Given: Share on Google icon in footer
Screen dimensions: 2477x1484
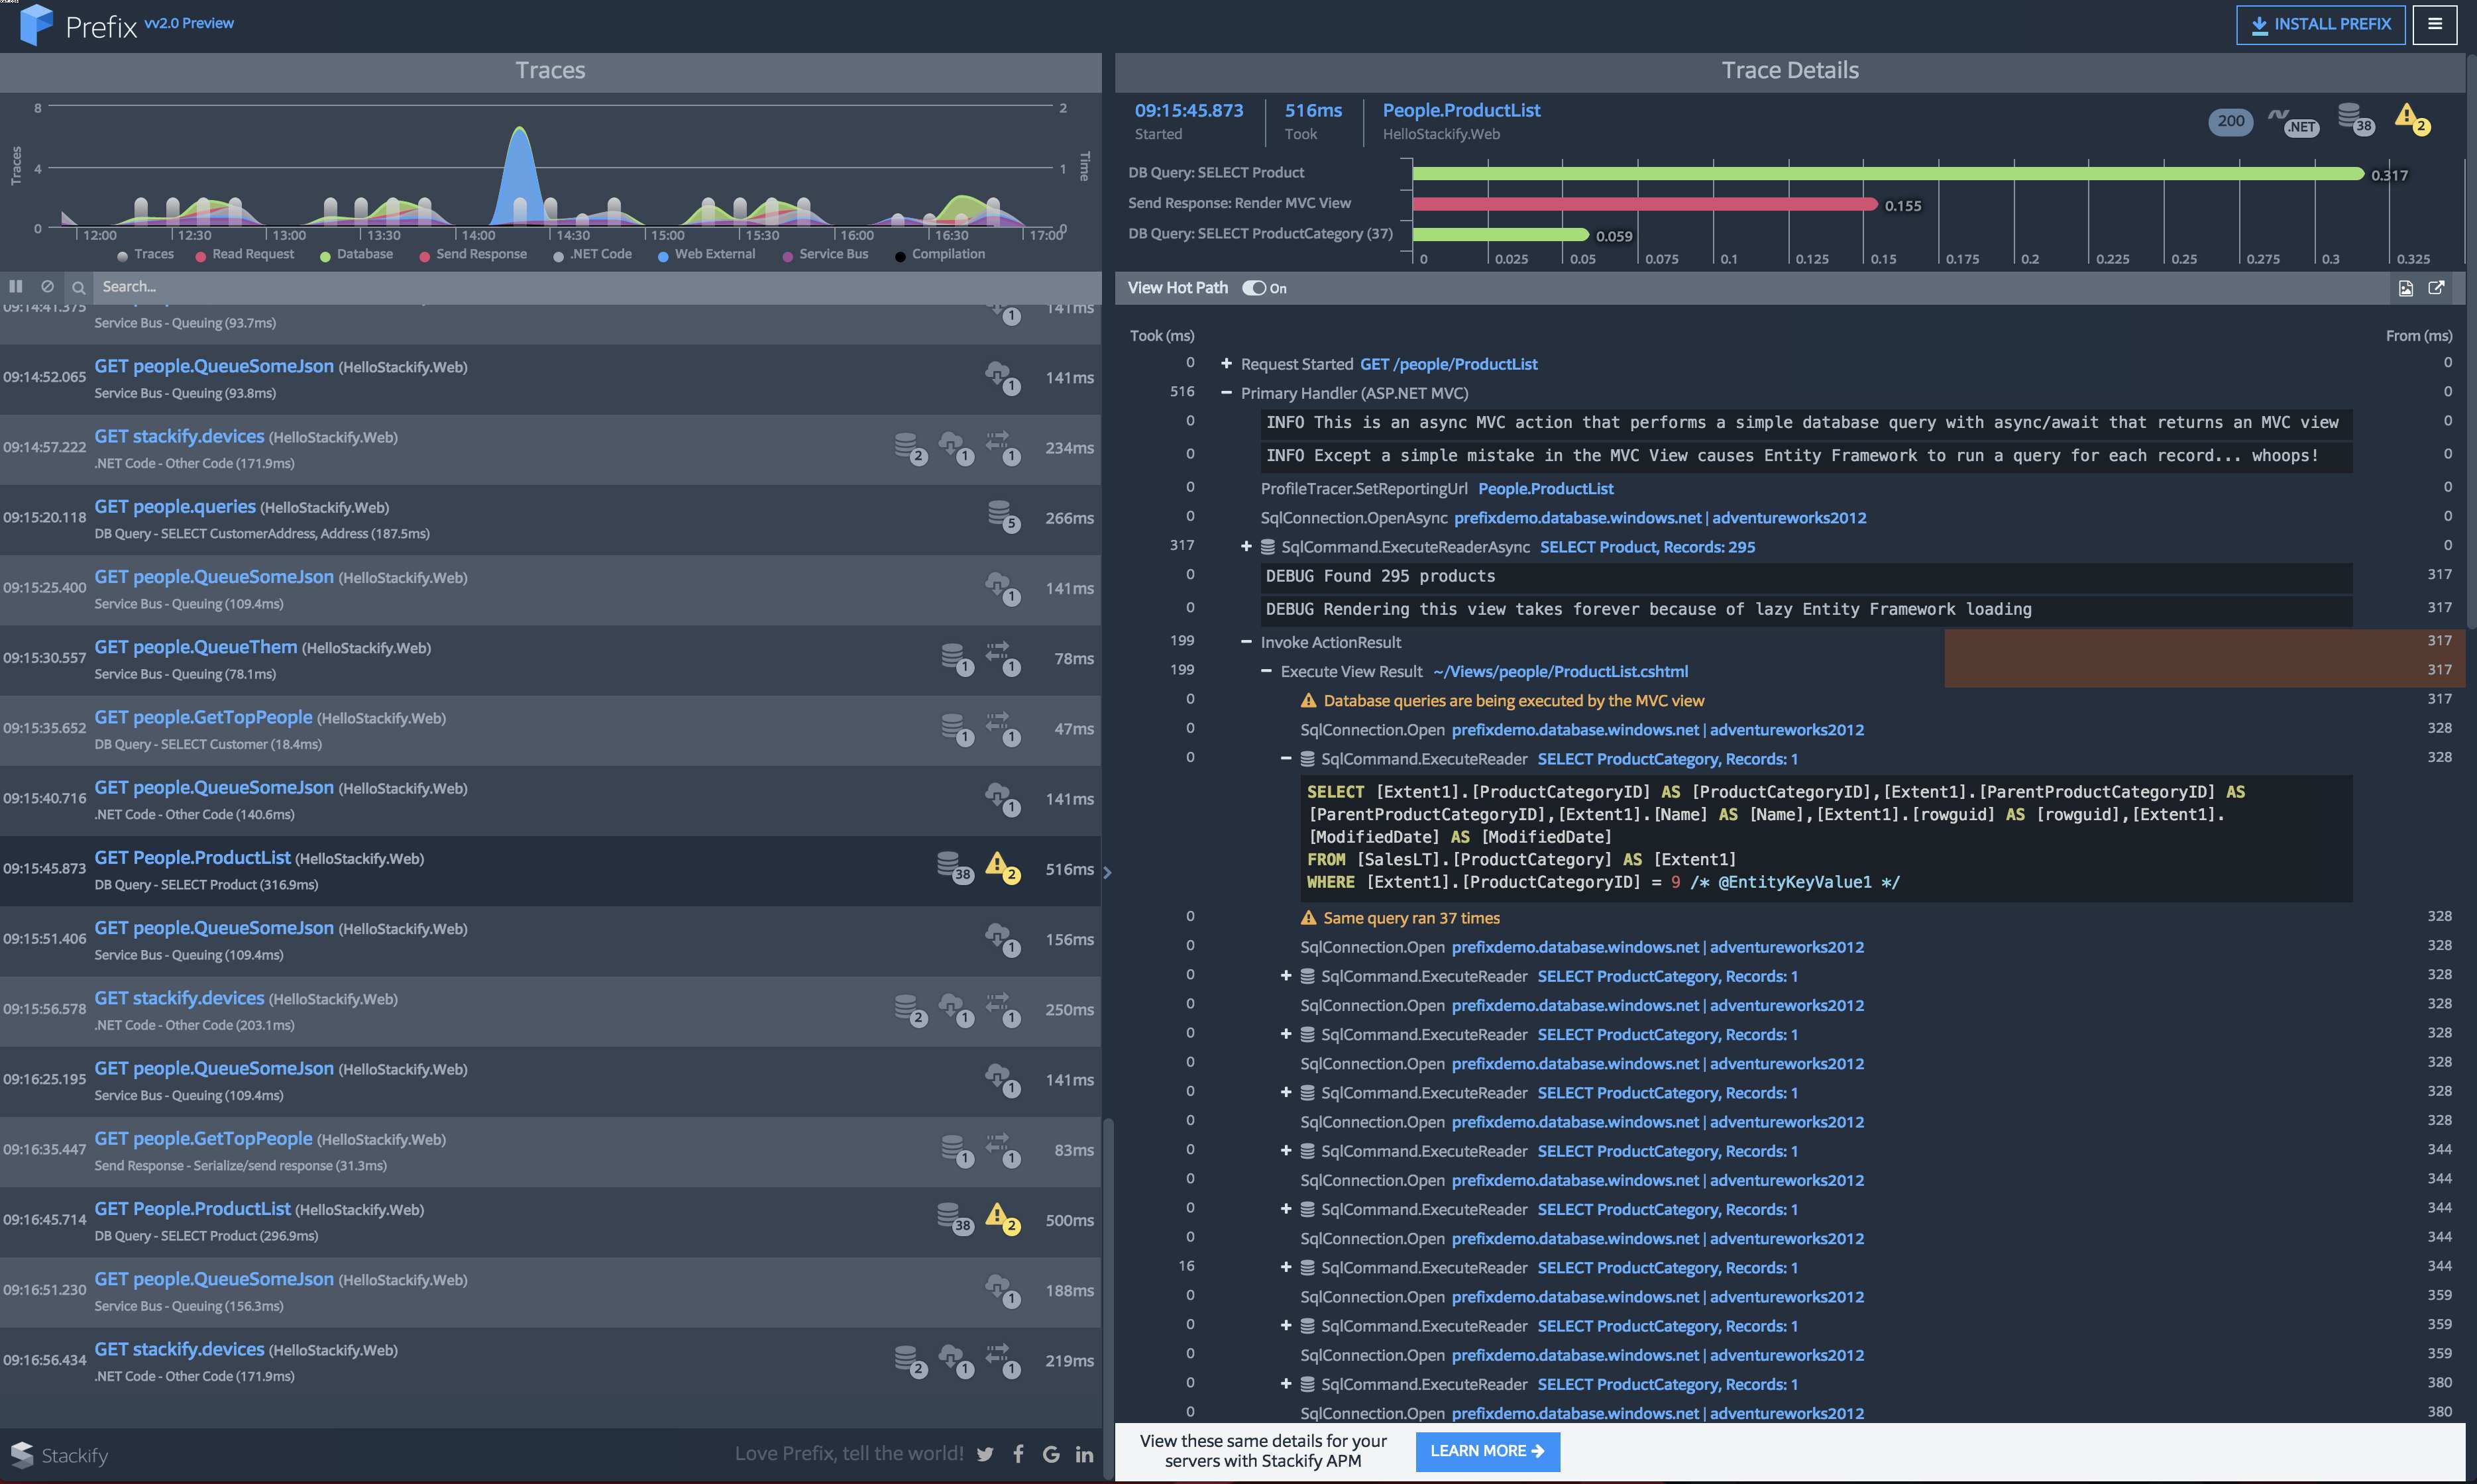Looking at the screenshot, I should click(x=1051, y=1454).
